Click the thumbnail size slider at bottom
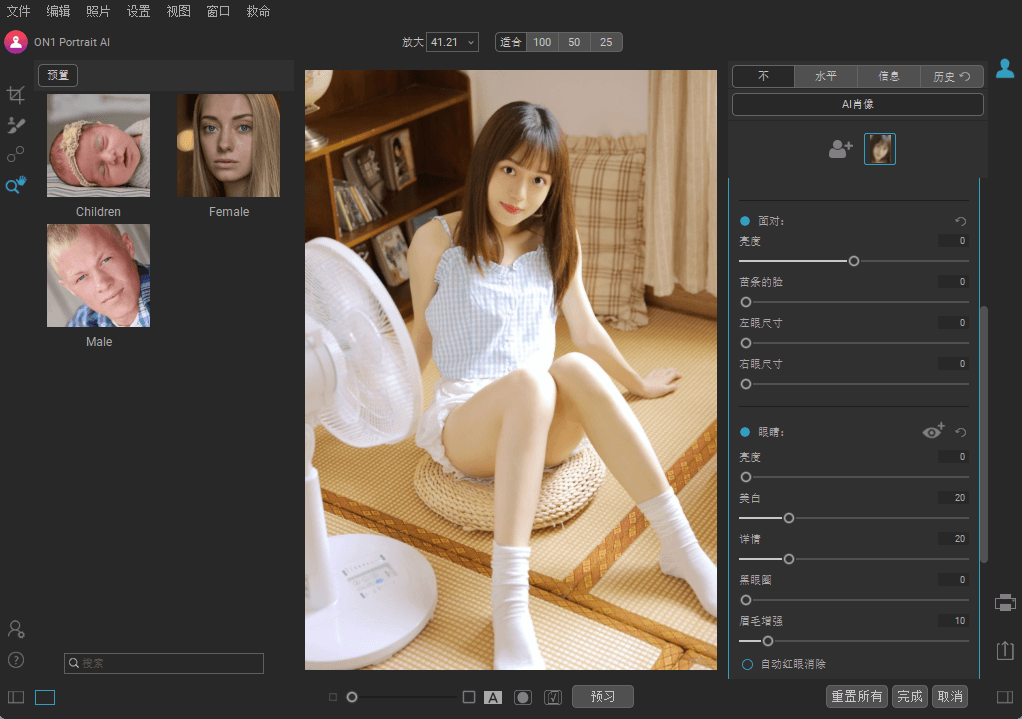The image size is (1022, 719). tap(352, 697)
